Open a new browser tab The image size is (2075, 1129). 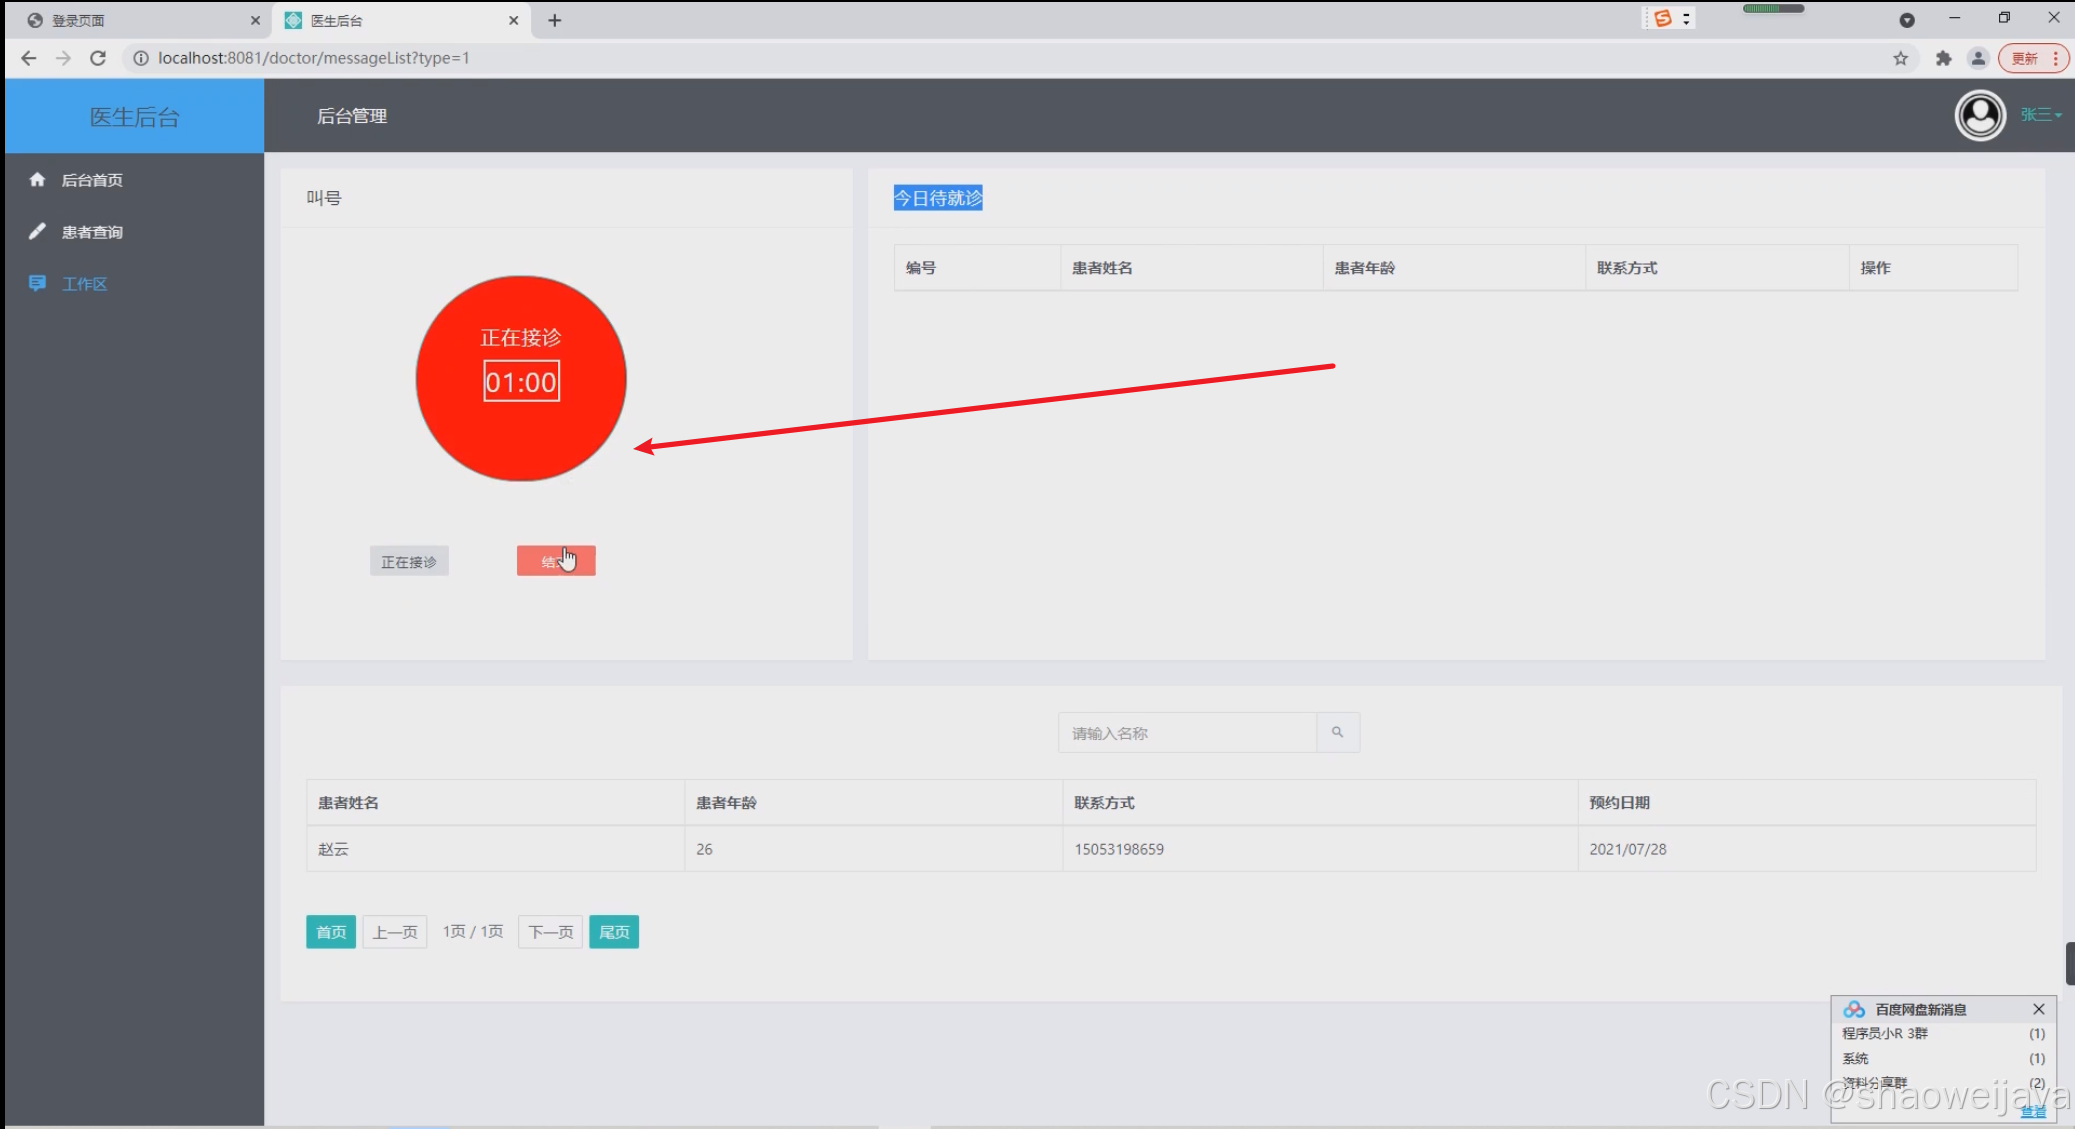(x=555, y=20)
